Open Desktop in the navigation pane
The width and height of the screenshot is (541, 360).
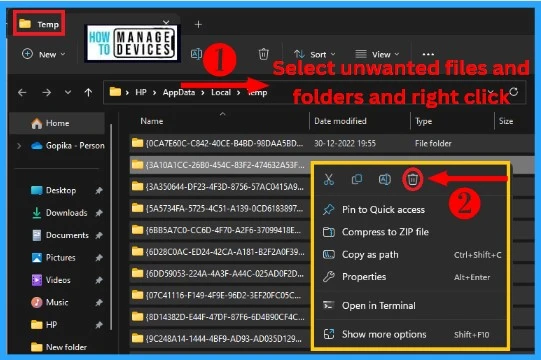click(x=60, y=191)
